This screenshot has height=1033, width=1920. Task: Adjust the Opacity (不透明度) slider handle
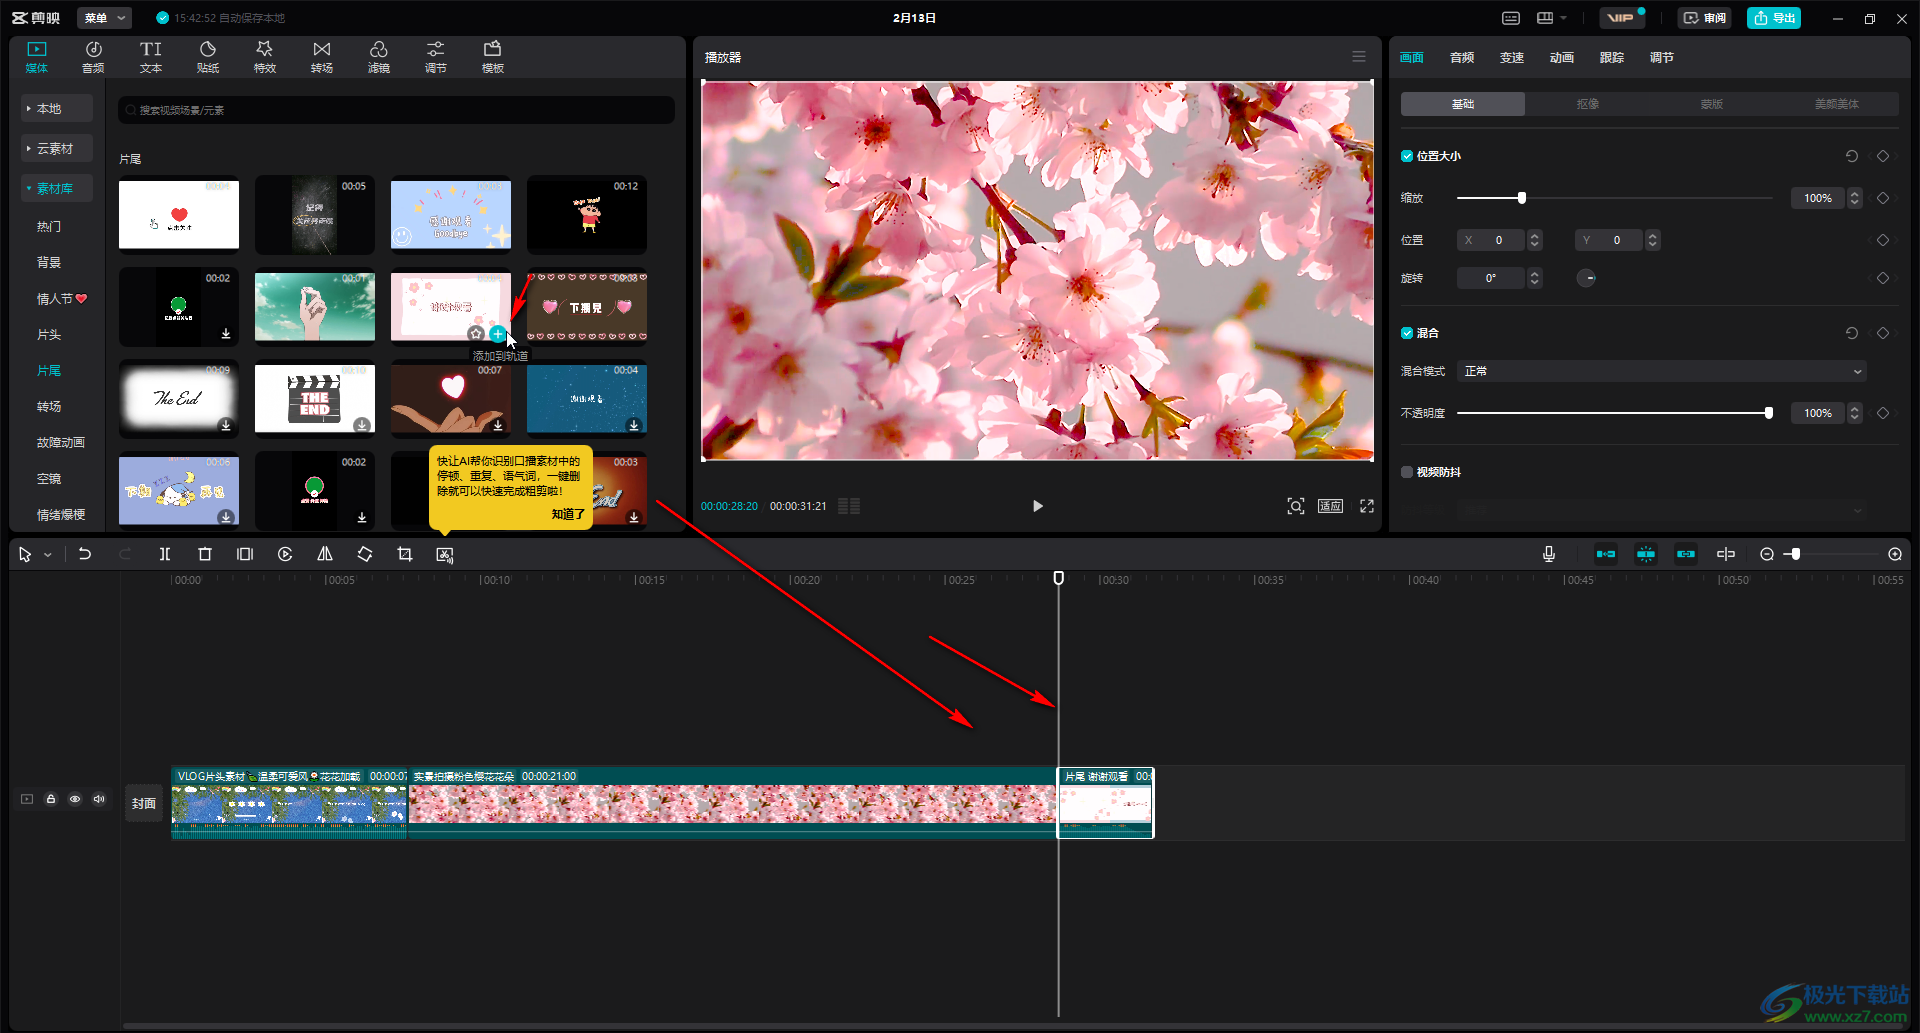point(1769,413)
